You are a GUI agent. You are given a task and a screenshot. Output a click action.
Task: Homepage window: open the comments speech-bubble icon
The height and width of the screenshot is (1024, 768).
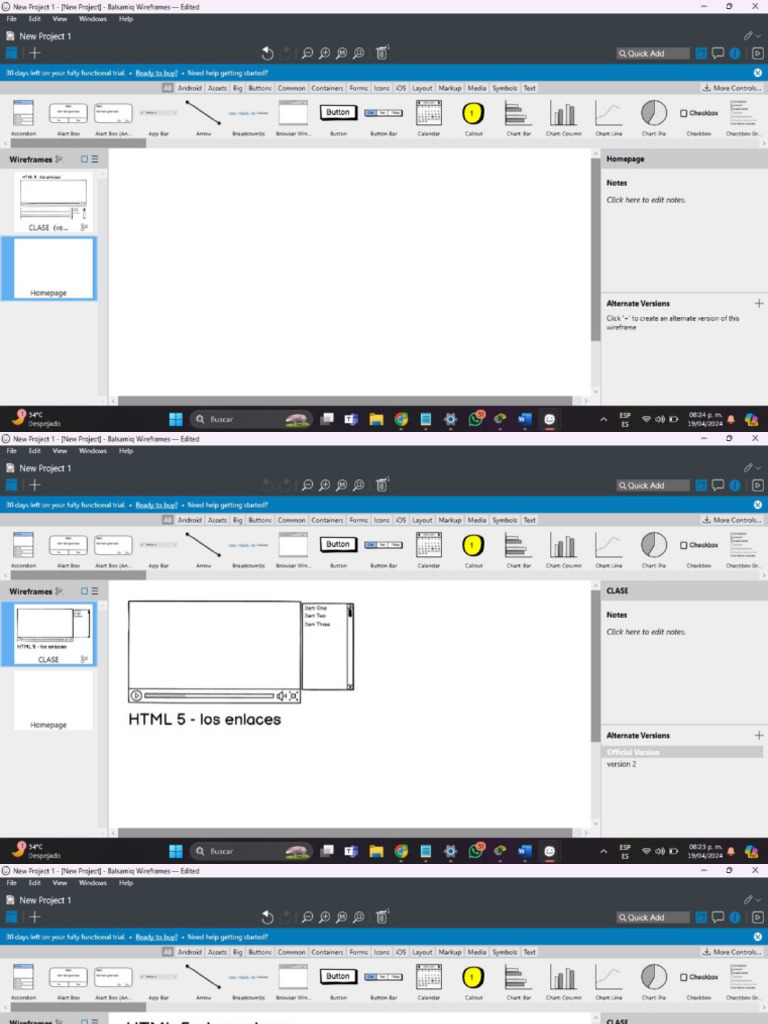(x=718, y=53)
